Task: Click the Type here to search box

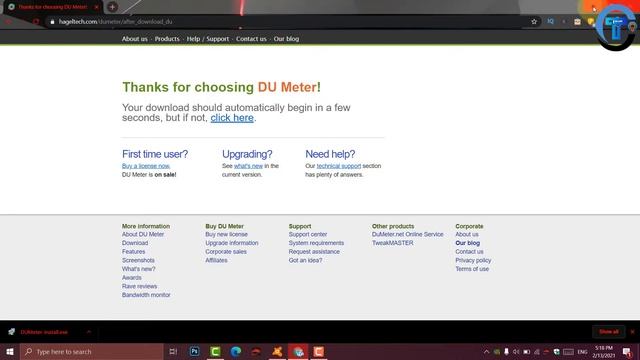Action: [x=92, y=351]
